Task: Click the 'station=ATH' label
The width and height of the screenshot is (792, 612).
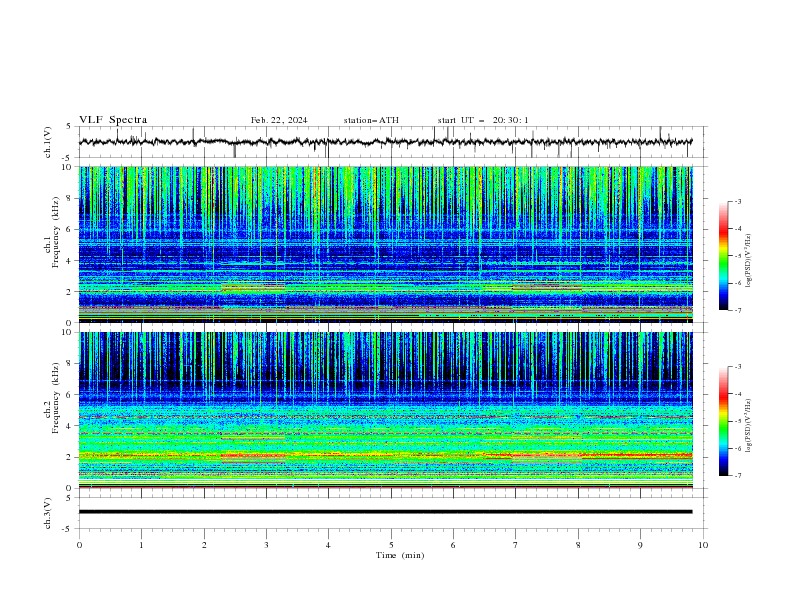Action: (x=371, y=120)
